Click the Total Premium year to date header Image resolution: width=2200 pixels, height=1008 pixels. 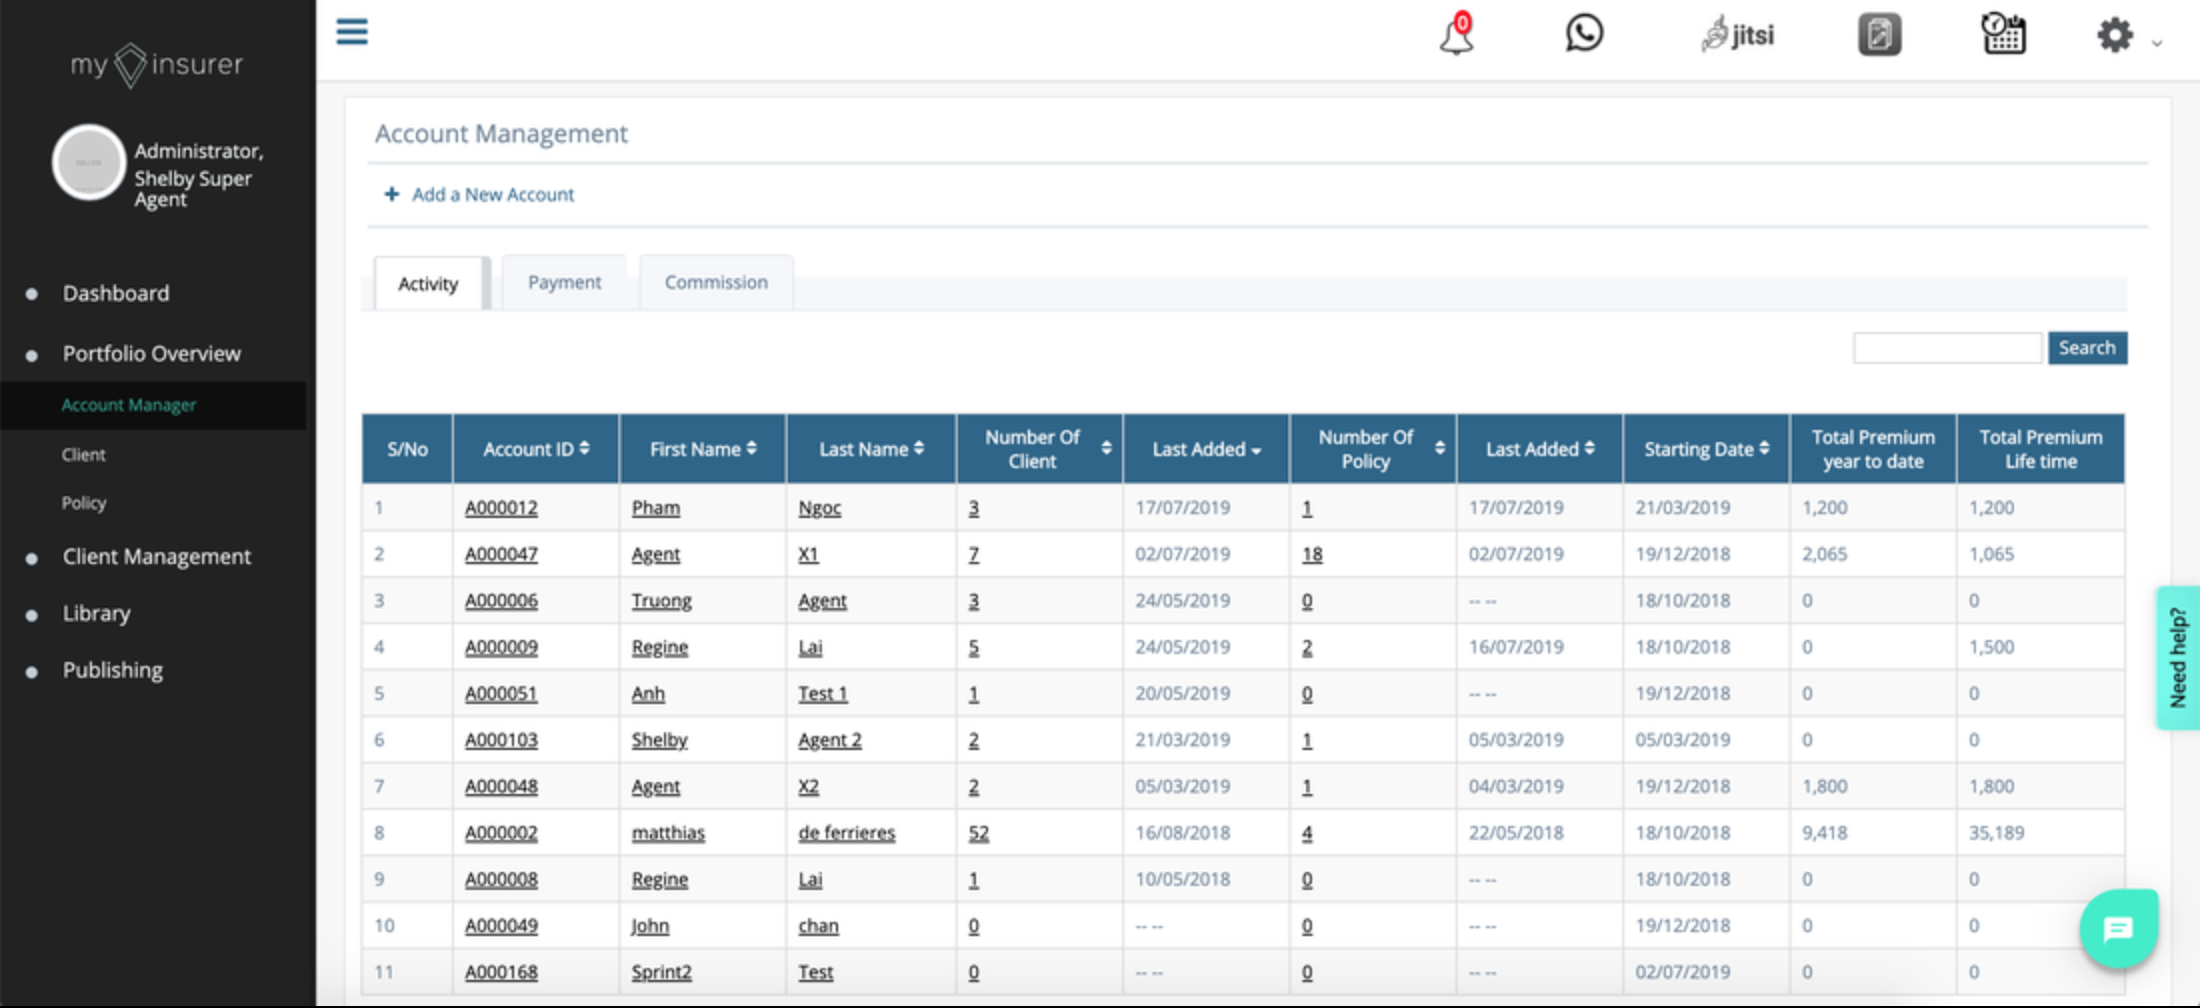1873,449
